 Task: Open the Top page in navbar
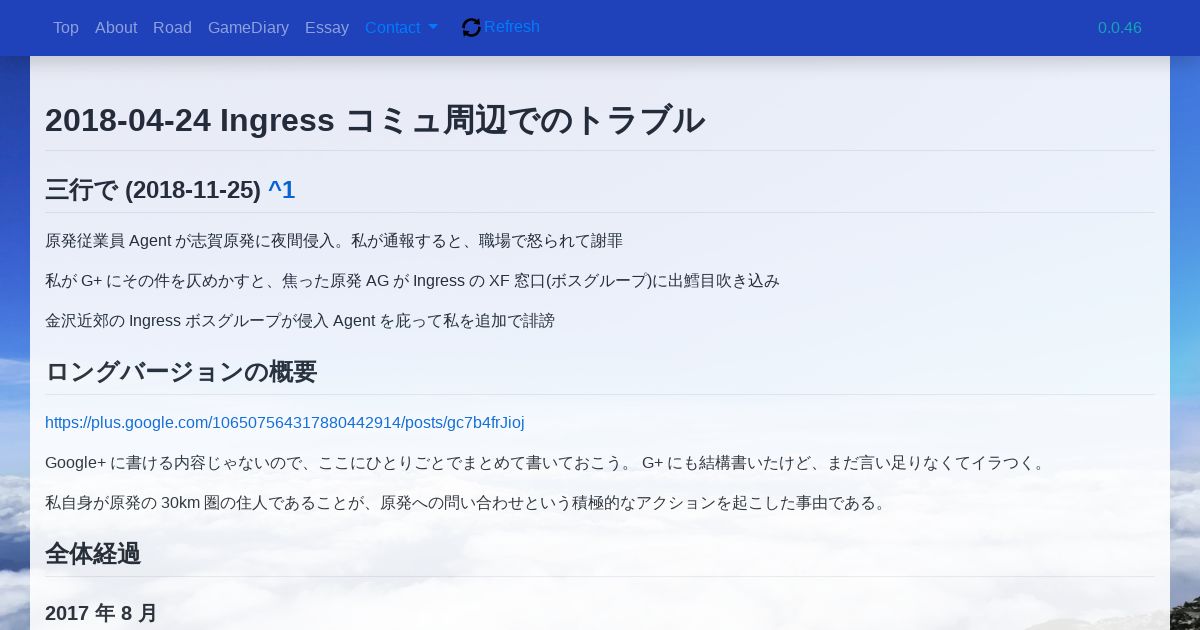tap(66, 28)
